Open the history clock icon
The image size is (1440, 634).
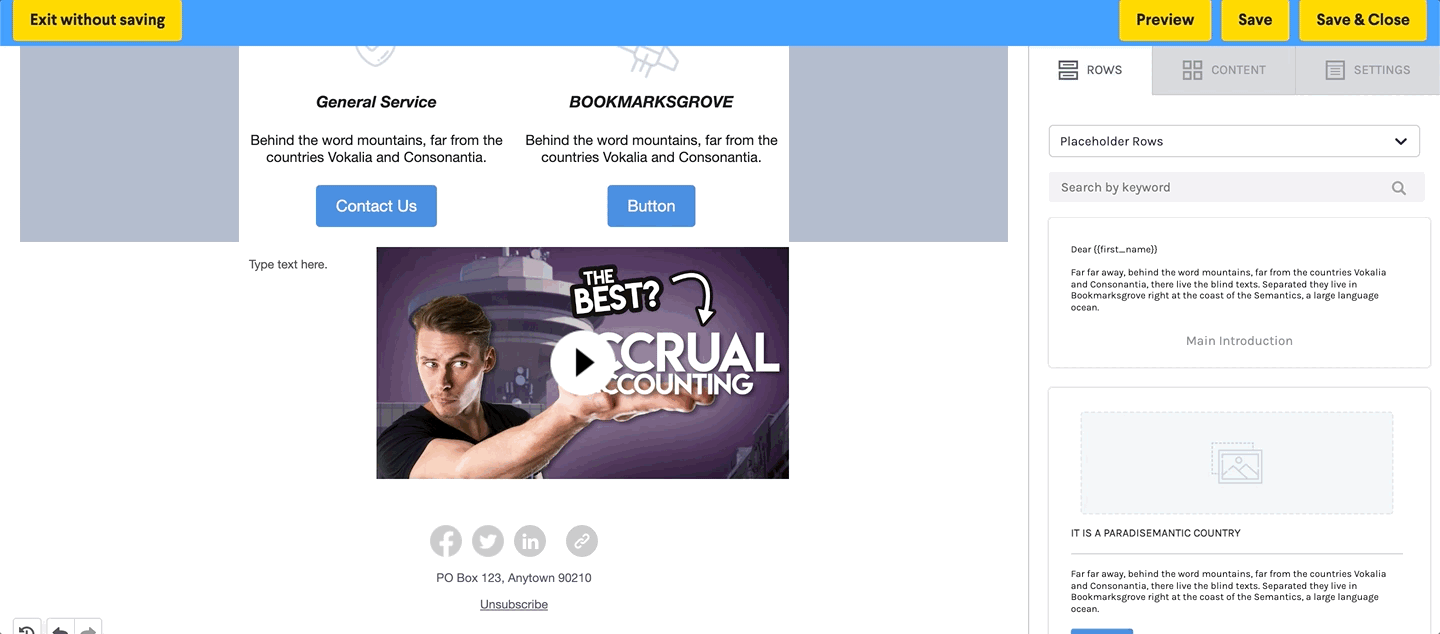coord(27,629)
